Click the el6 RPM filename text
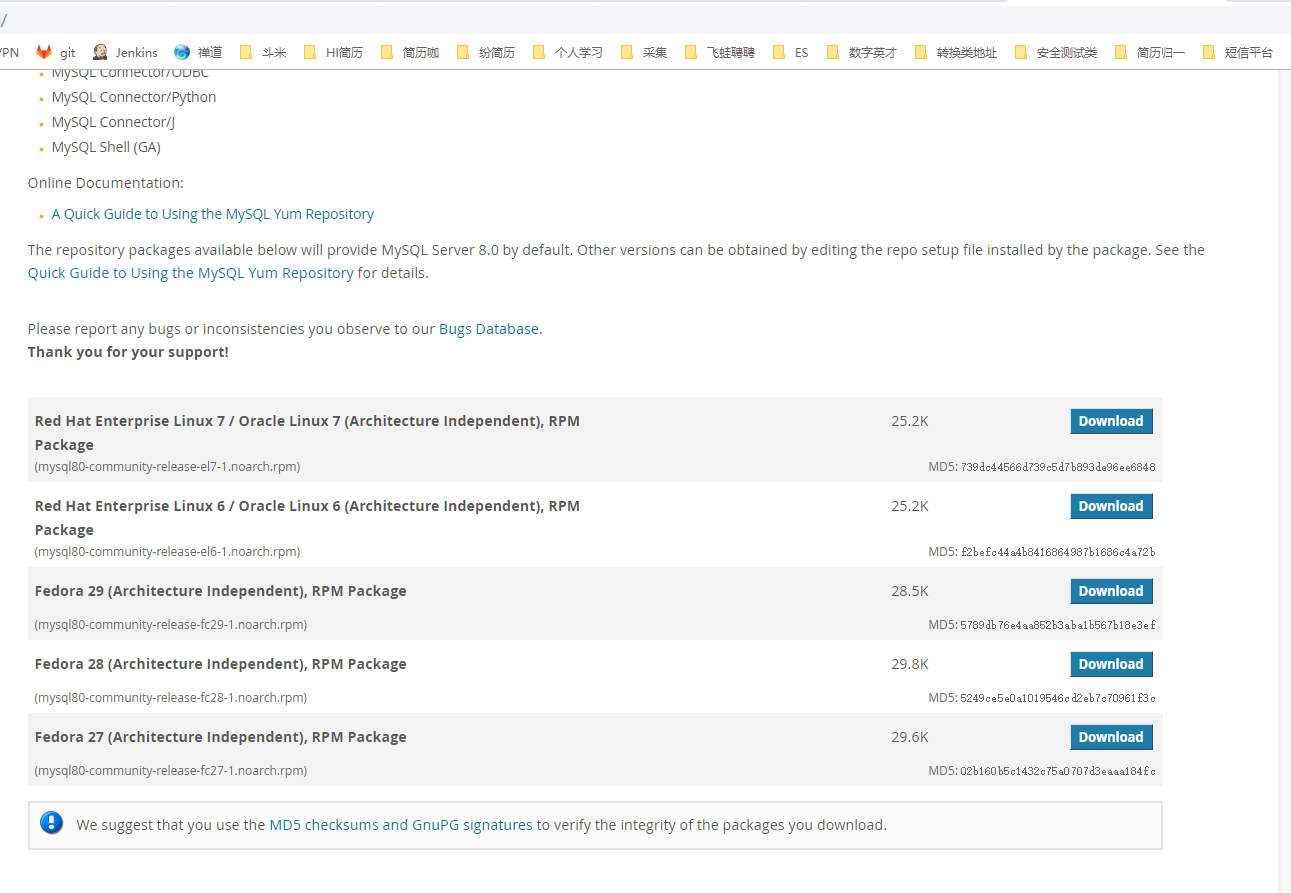Screen dimensions: 1291x893 167,552
